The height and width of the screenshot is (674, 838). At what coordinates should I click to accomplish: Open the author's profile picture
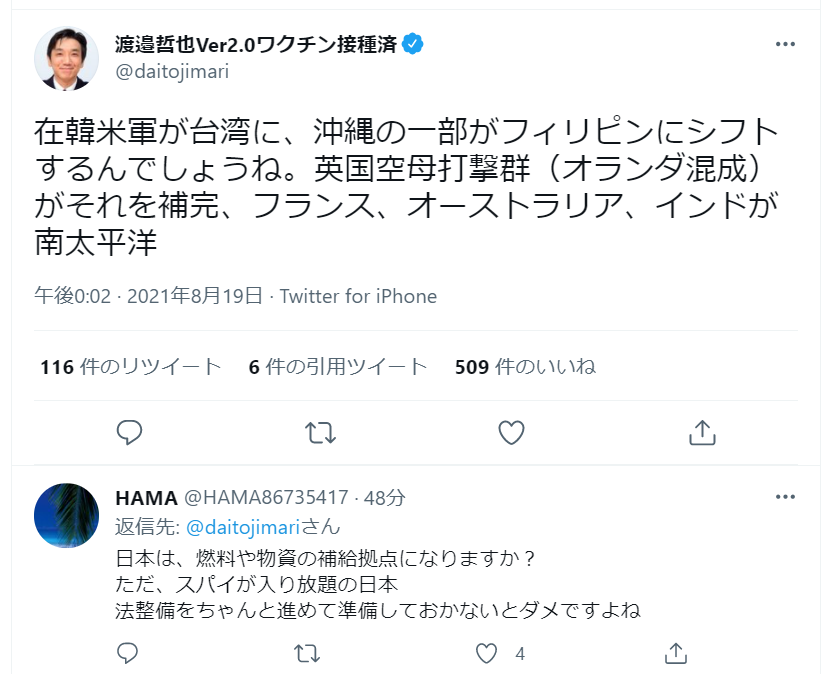[x=66, y=58]
